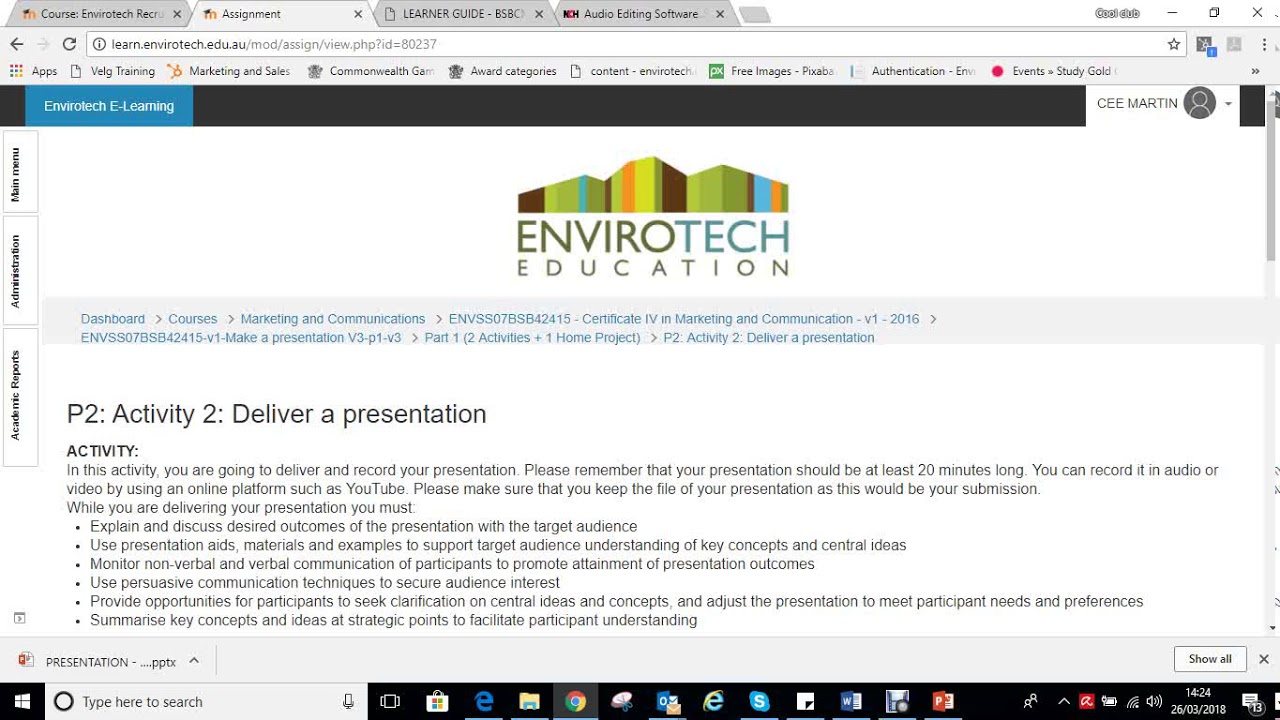Activate the Cortana microphone
1280x720 pixels.
(x=348, y=701)
